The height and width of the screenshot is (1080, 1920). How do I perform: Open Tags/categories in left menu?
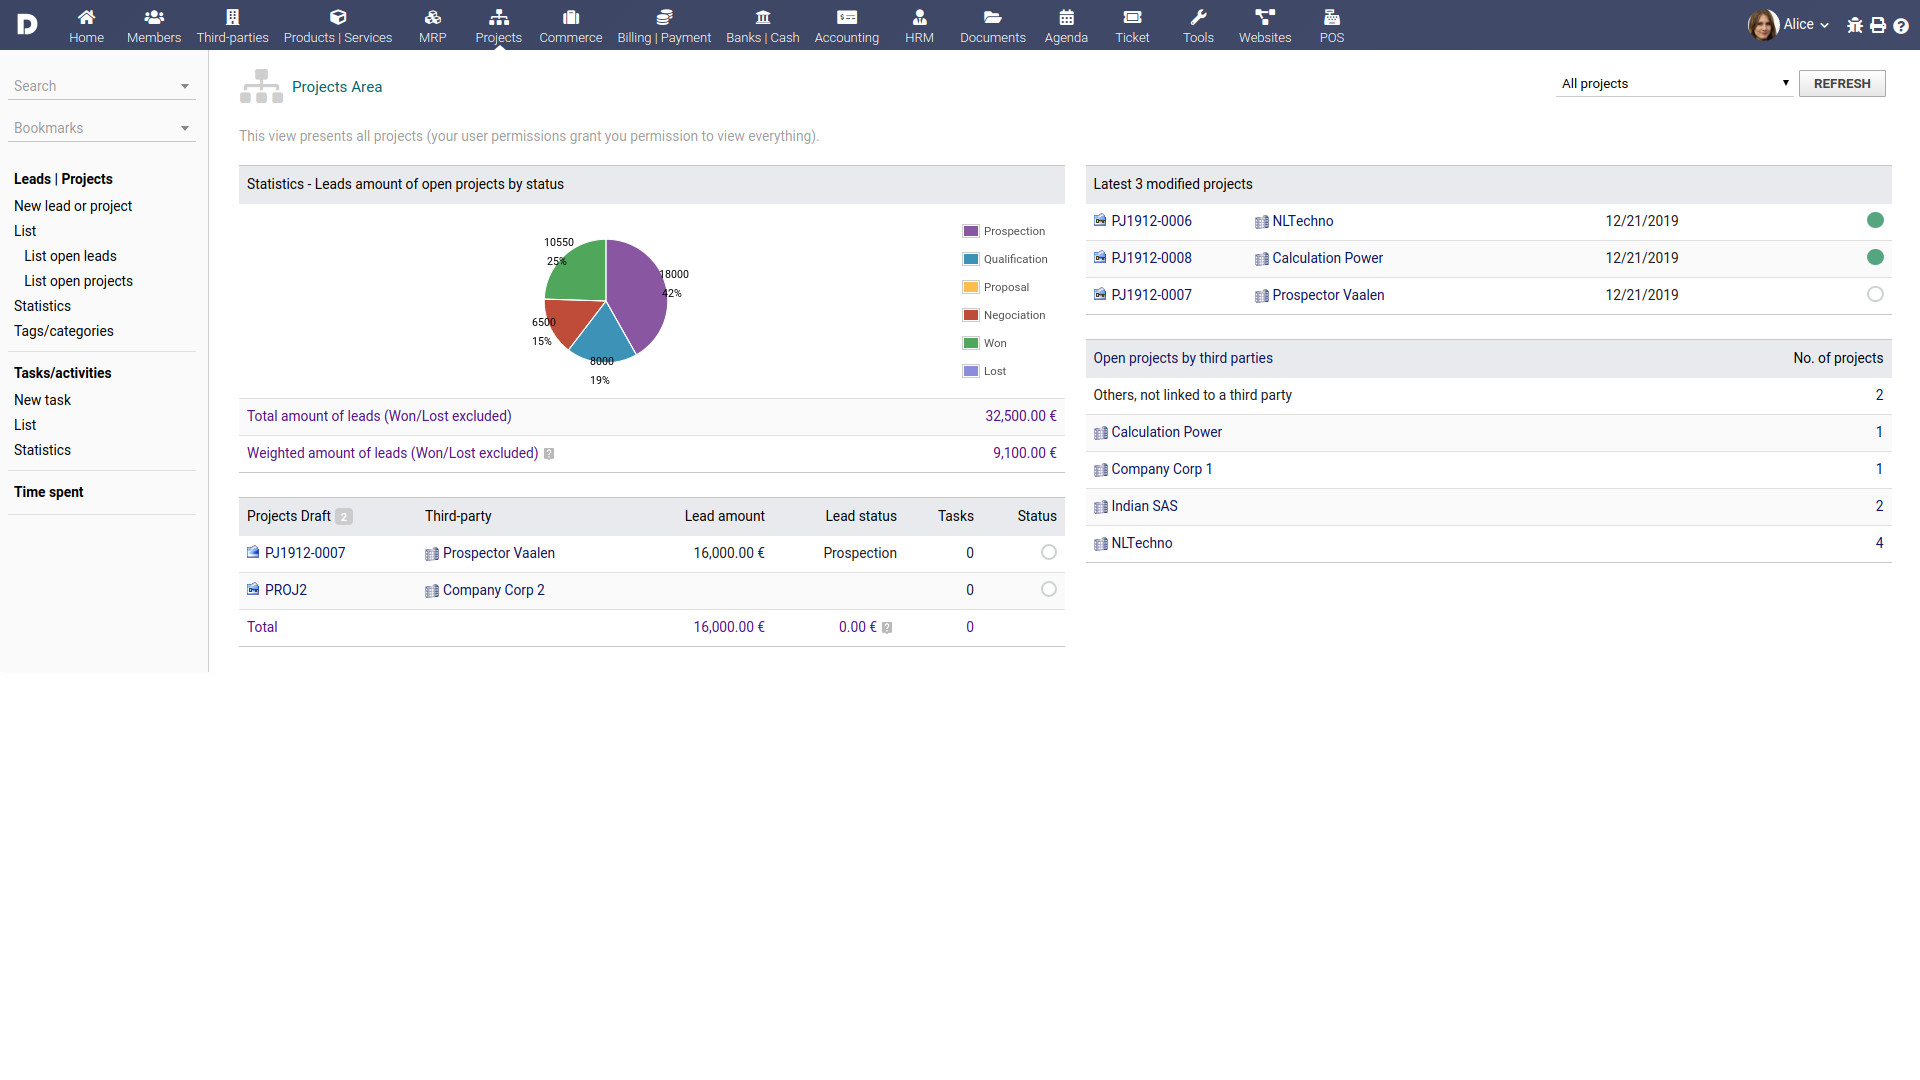click(64, 331)
